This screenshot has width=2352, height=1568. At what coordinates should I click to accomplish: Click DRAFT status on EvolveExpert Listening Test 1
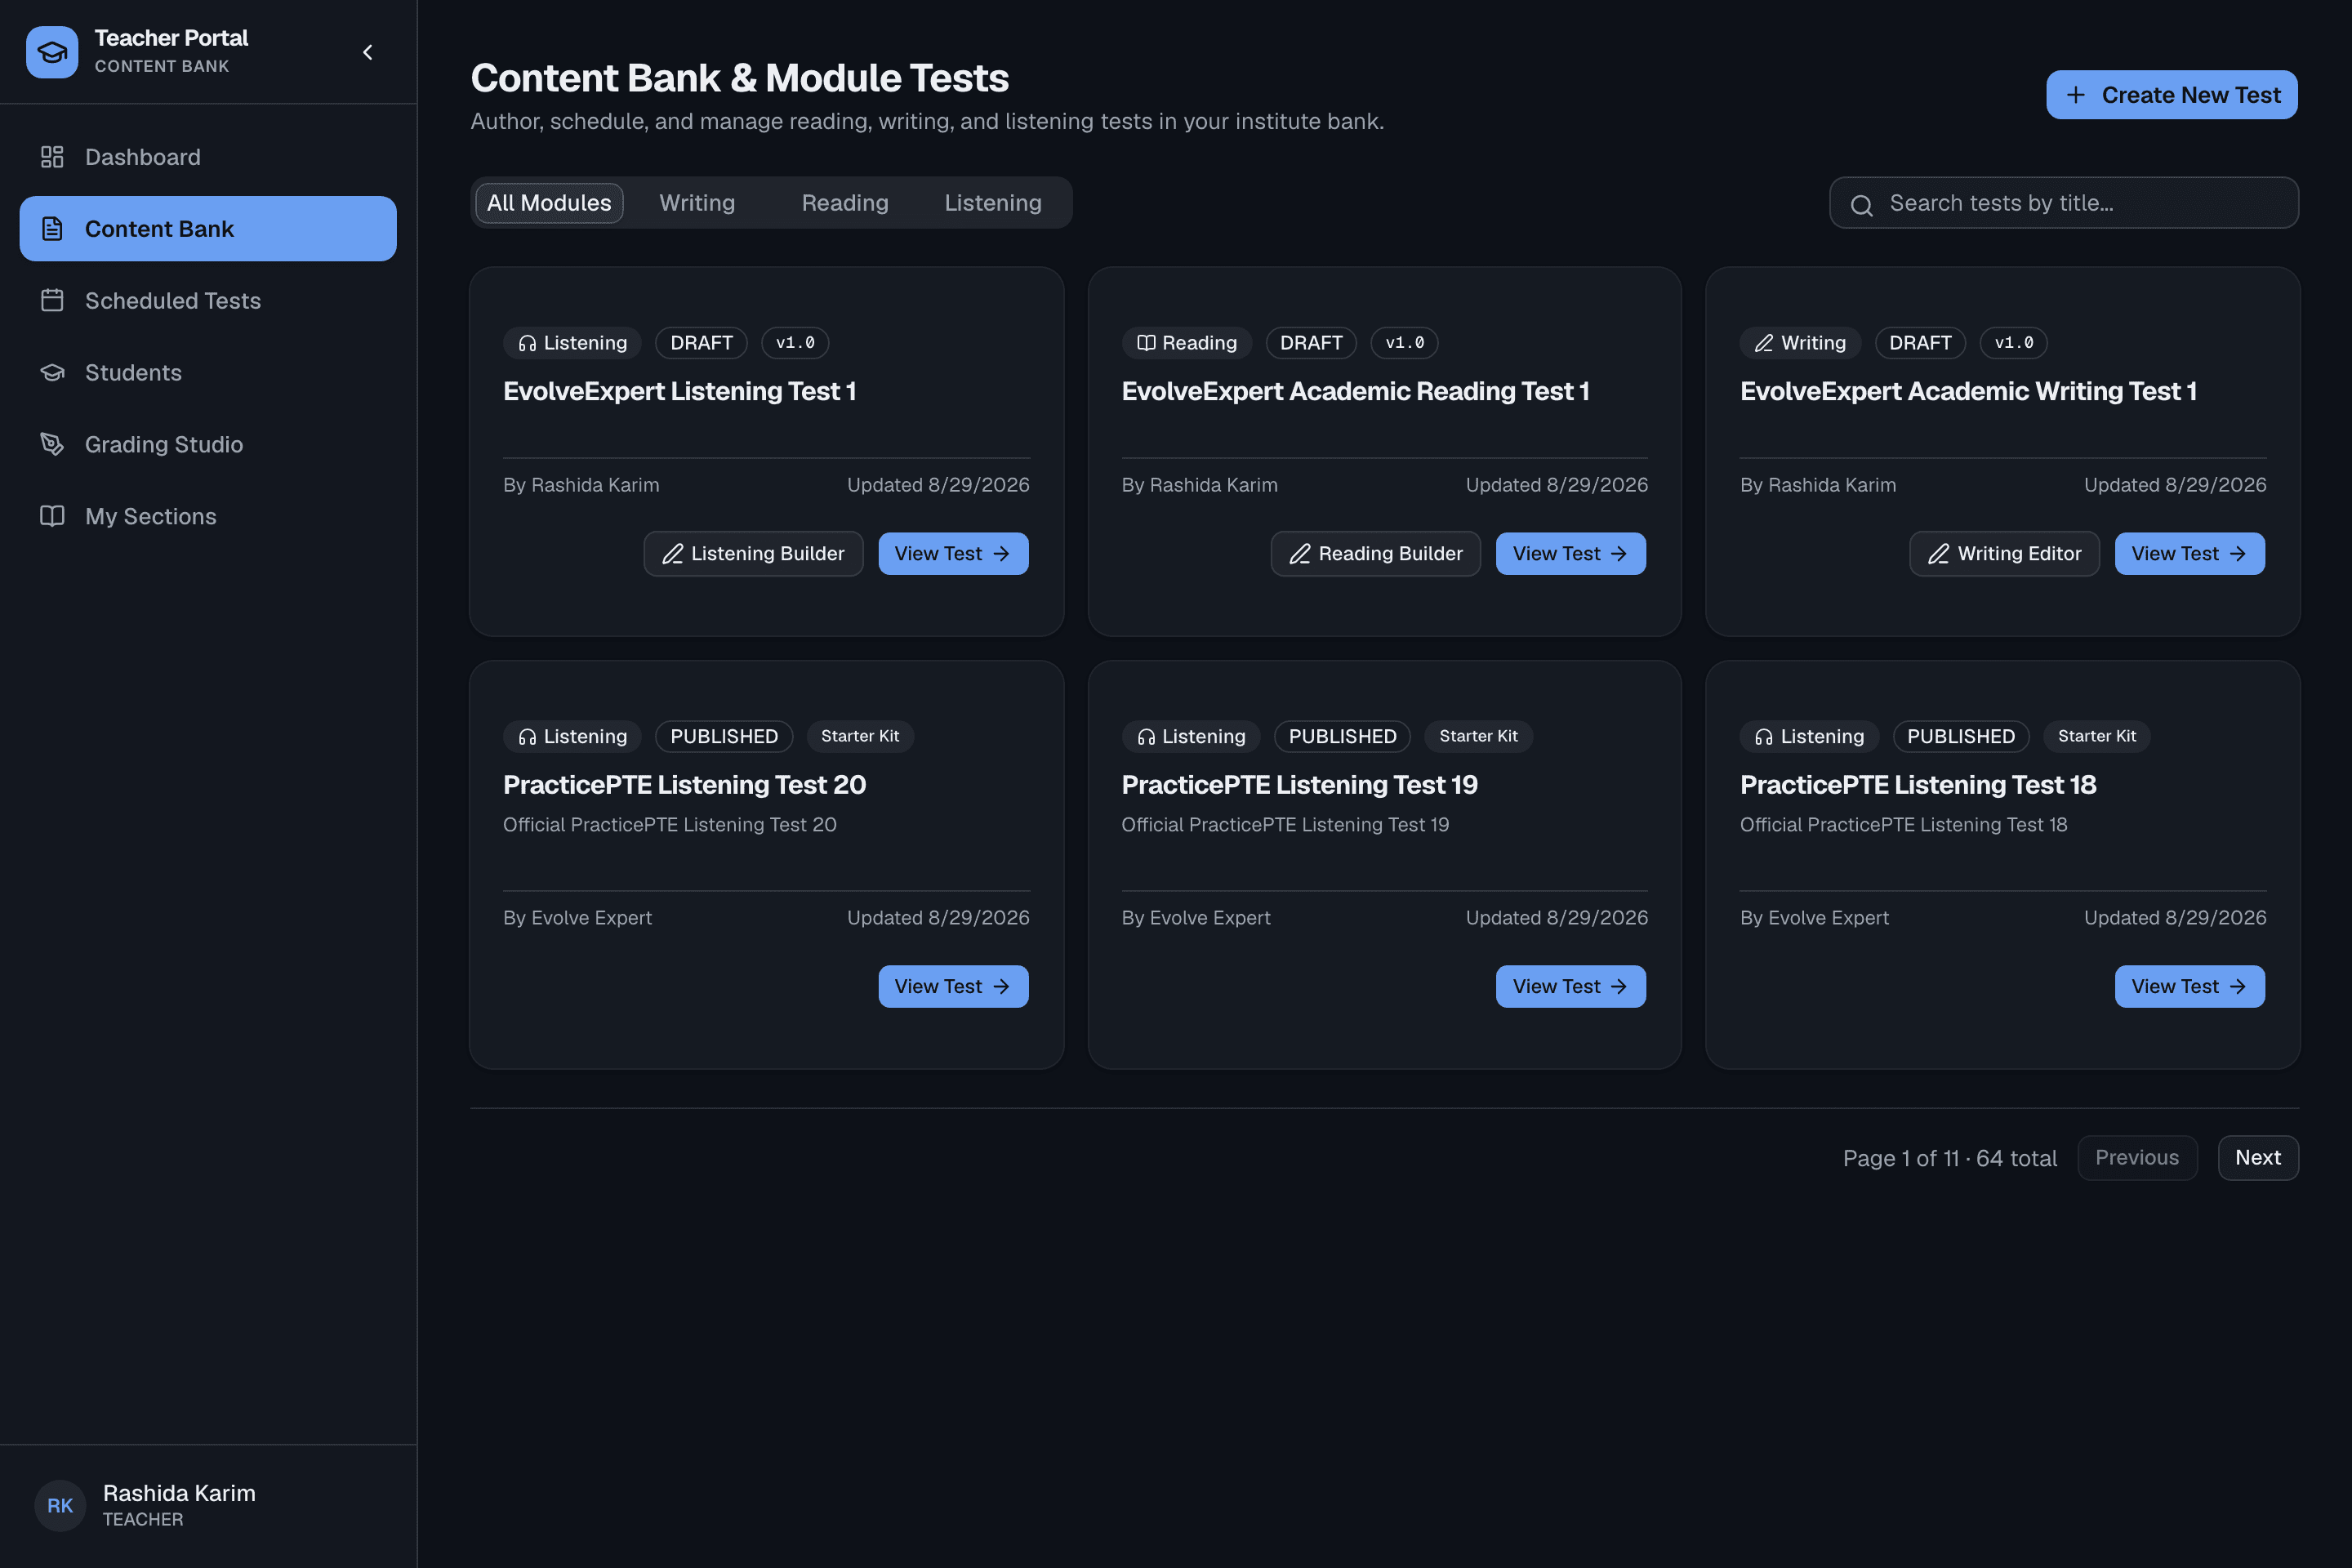(701, 343)
